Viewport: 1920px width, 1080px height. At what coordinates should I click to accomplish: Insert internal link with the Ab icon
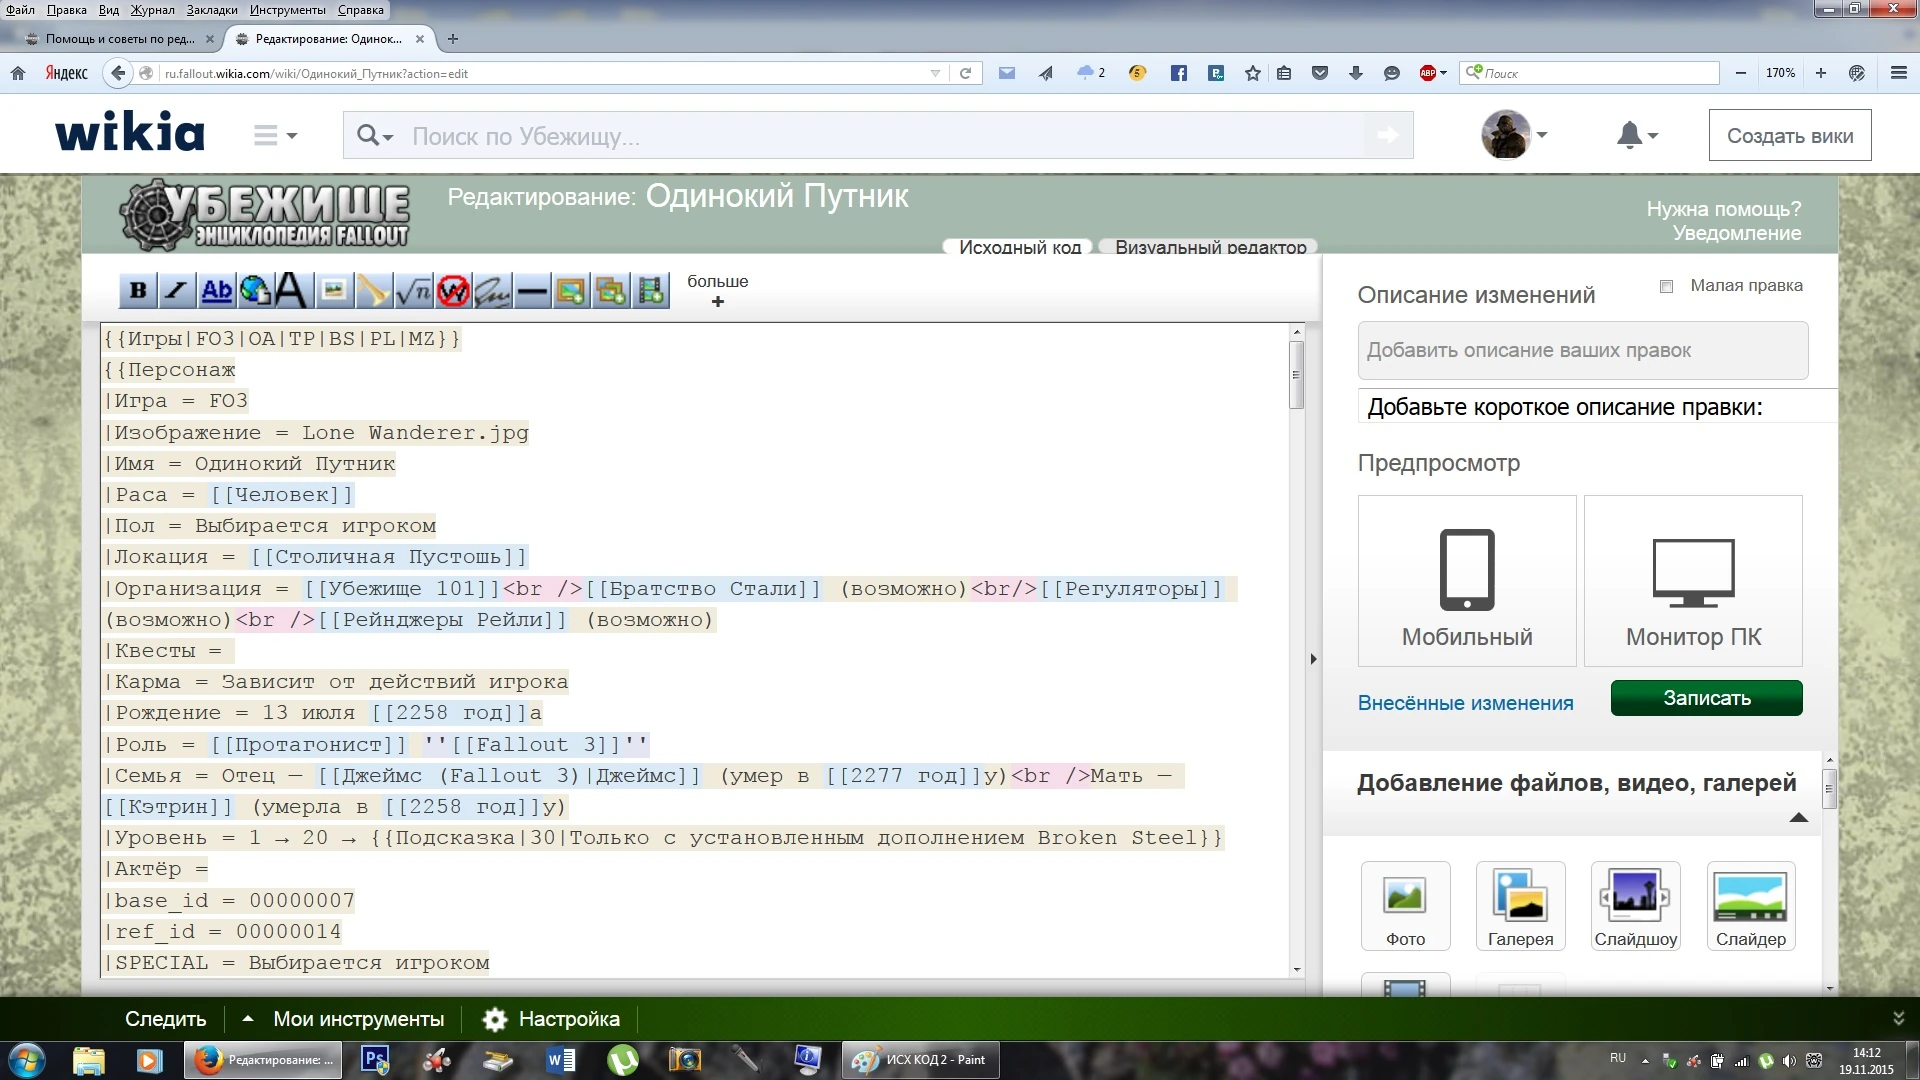click(x=216, y=291)
